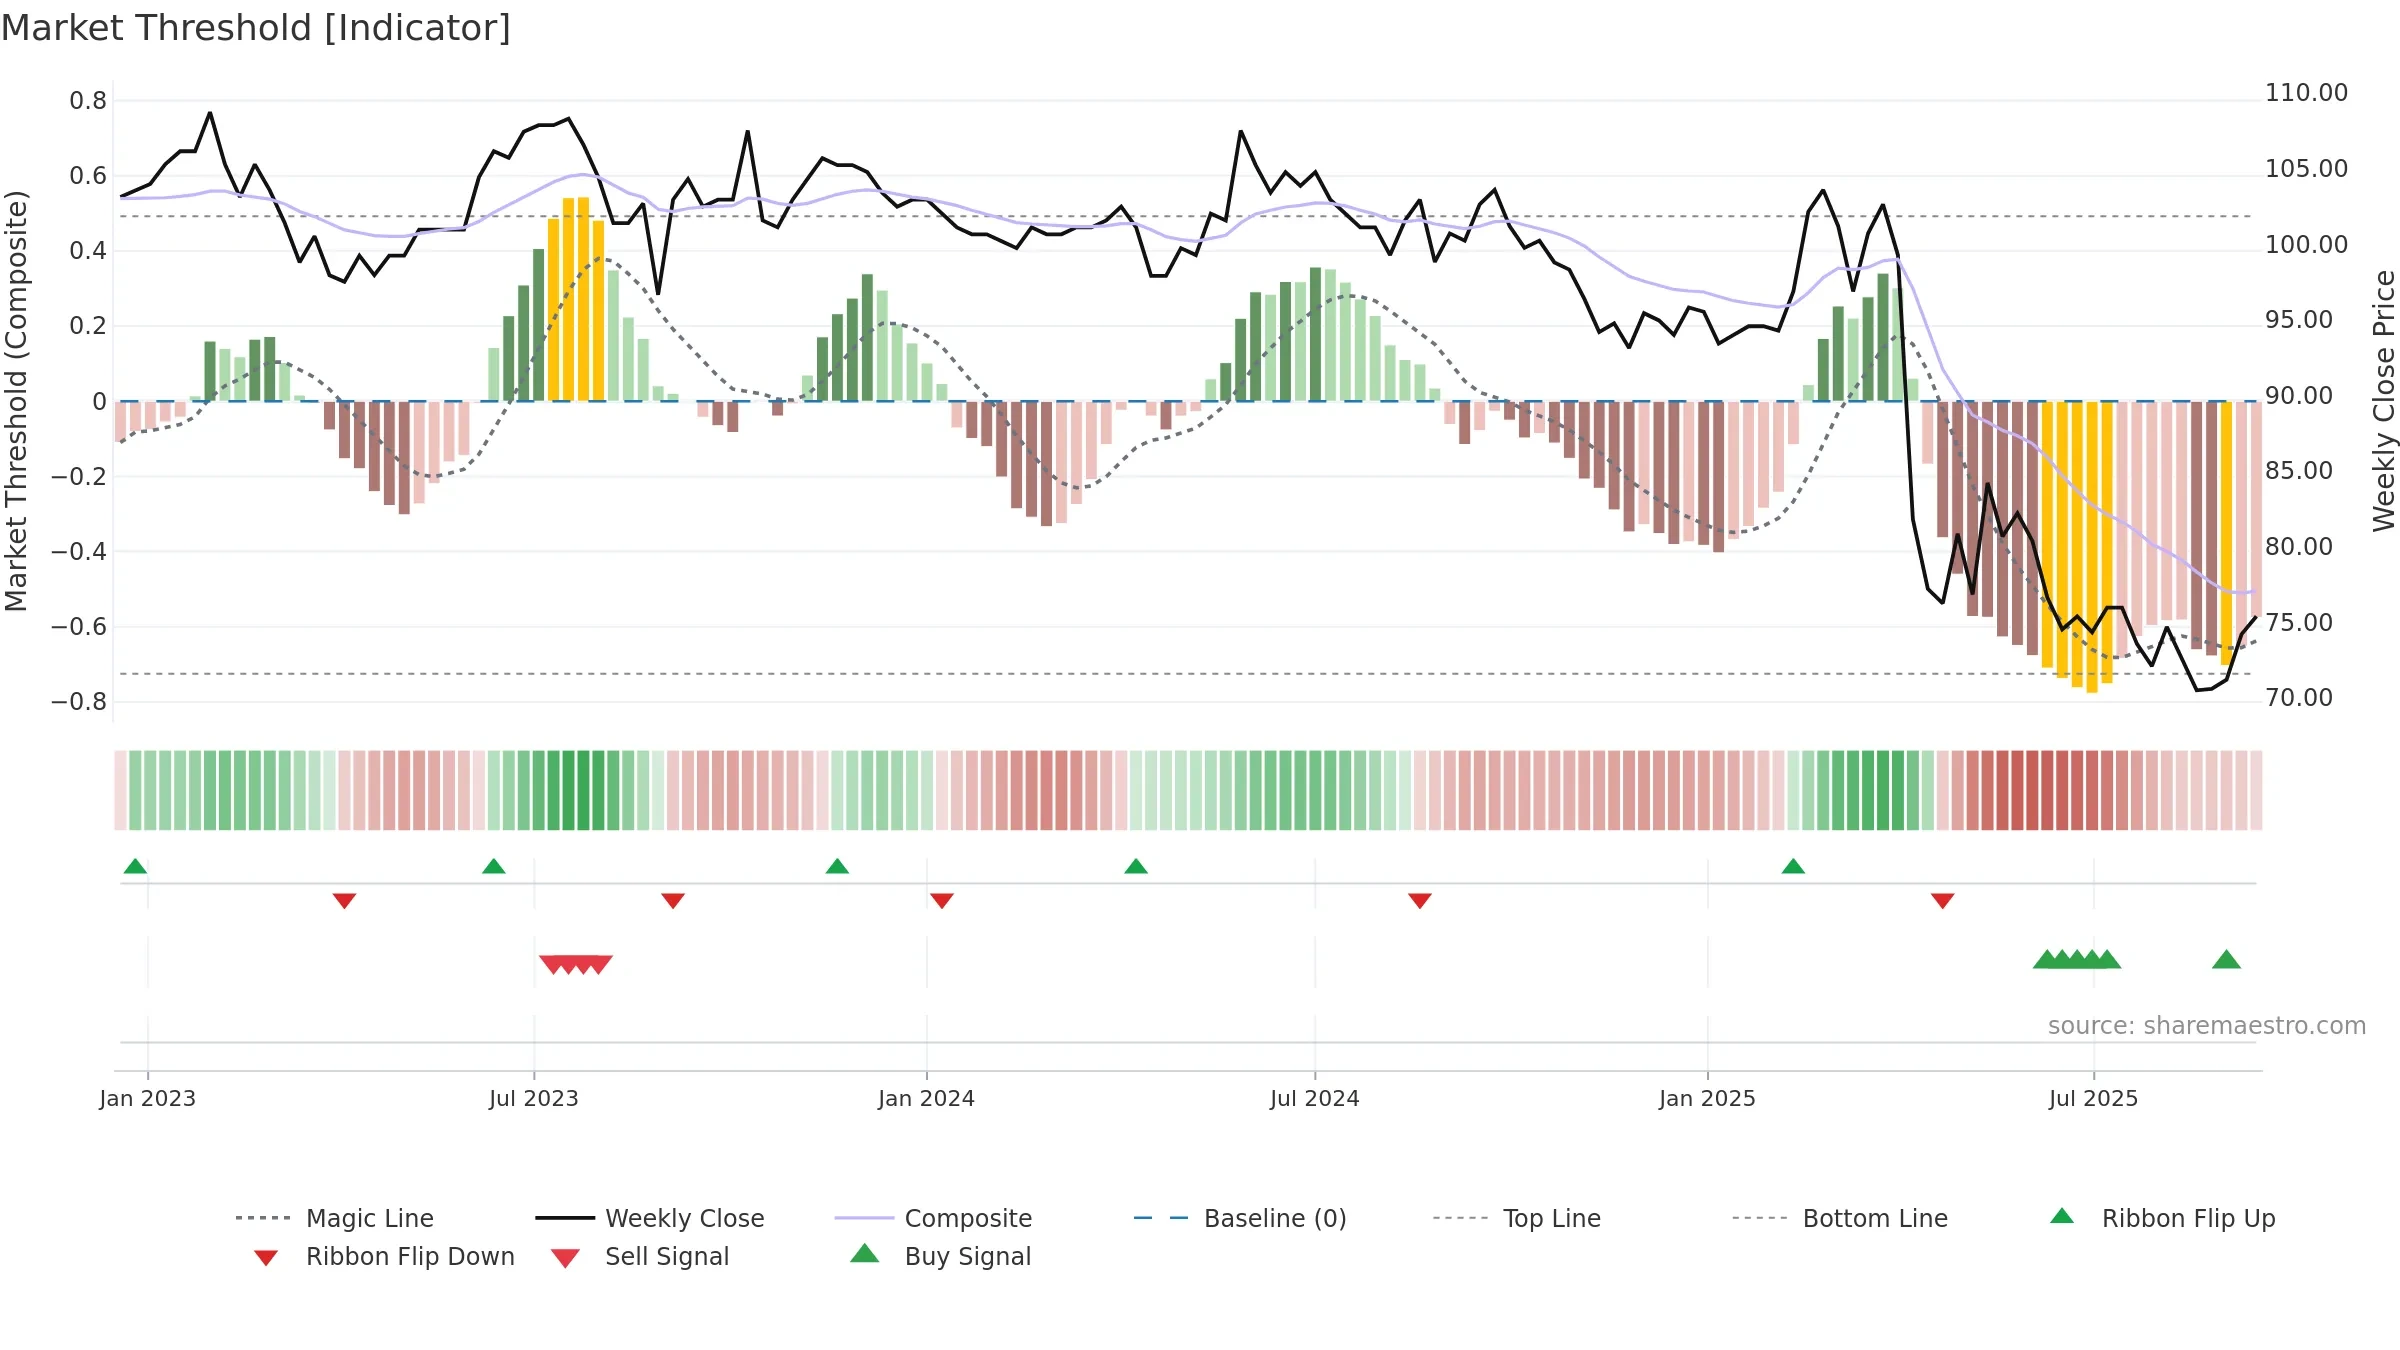Click the Weekly Close Price axis title
2400x1350 pixels.
[2384, 401]
